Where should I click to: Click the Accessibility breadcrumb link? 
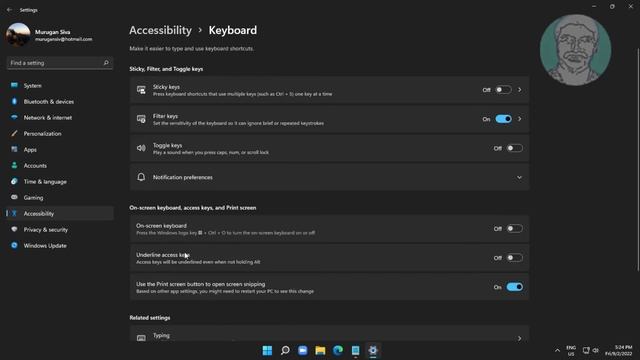pos(160,30)
